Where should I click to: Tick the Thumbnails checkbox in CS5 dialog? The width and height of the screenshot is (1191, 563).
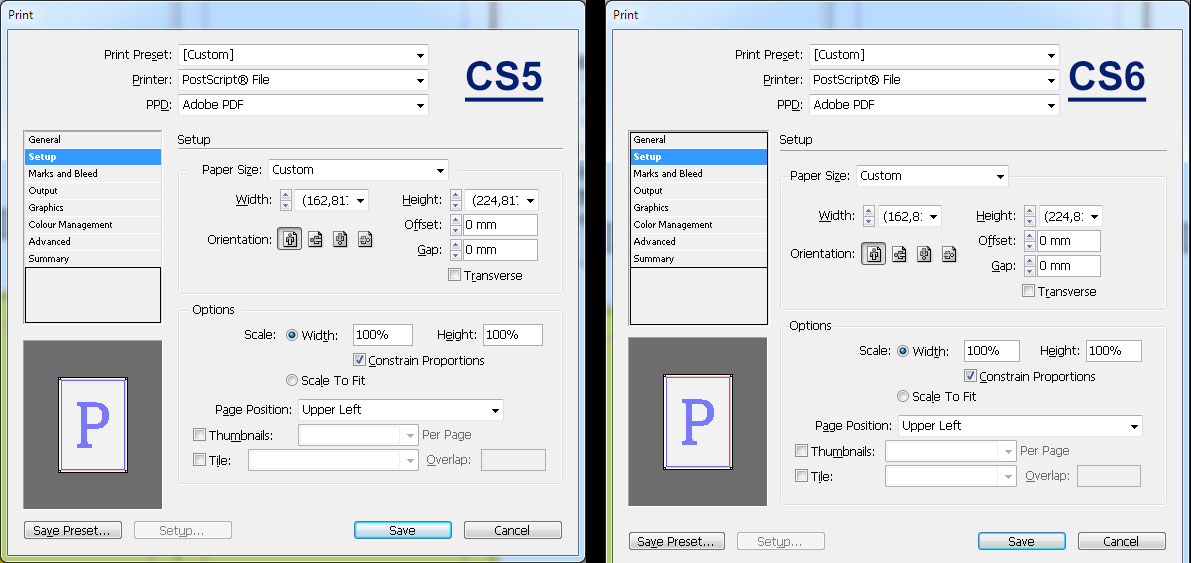click(200, 435)
